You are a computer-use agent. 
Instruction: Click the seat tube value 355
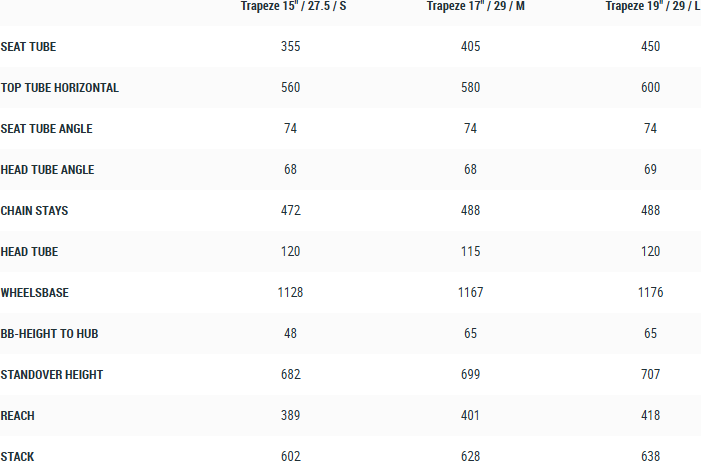(291, 47)
